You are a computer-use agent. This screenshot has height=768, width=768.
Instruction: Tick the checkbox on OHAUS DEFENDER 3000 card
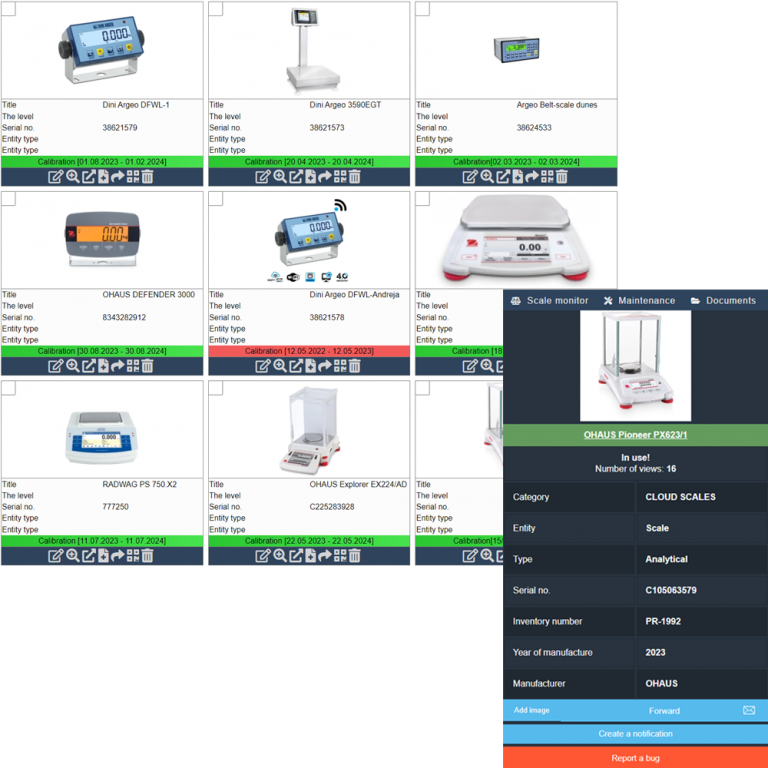(8, 198)
